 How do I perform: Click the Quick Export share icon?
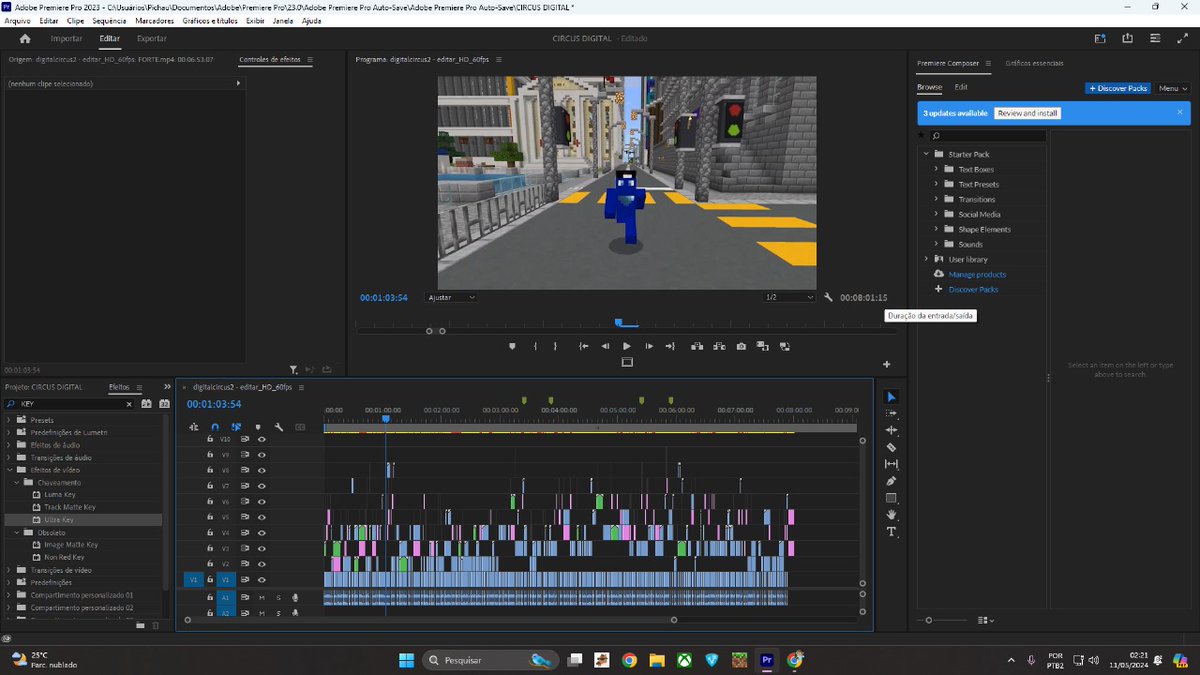[1128, 38]
